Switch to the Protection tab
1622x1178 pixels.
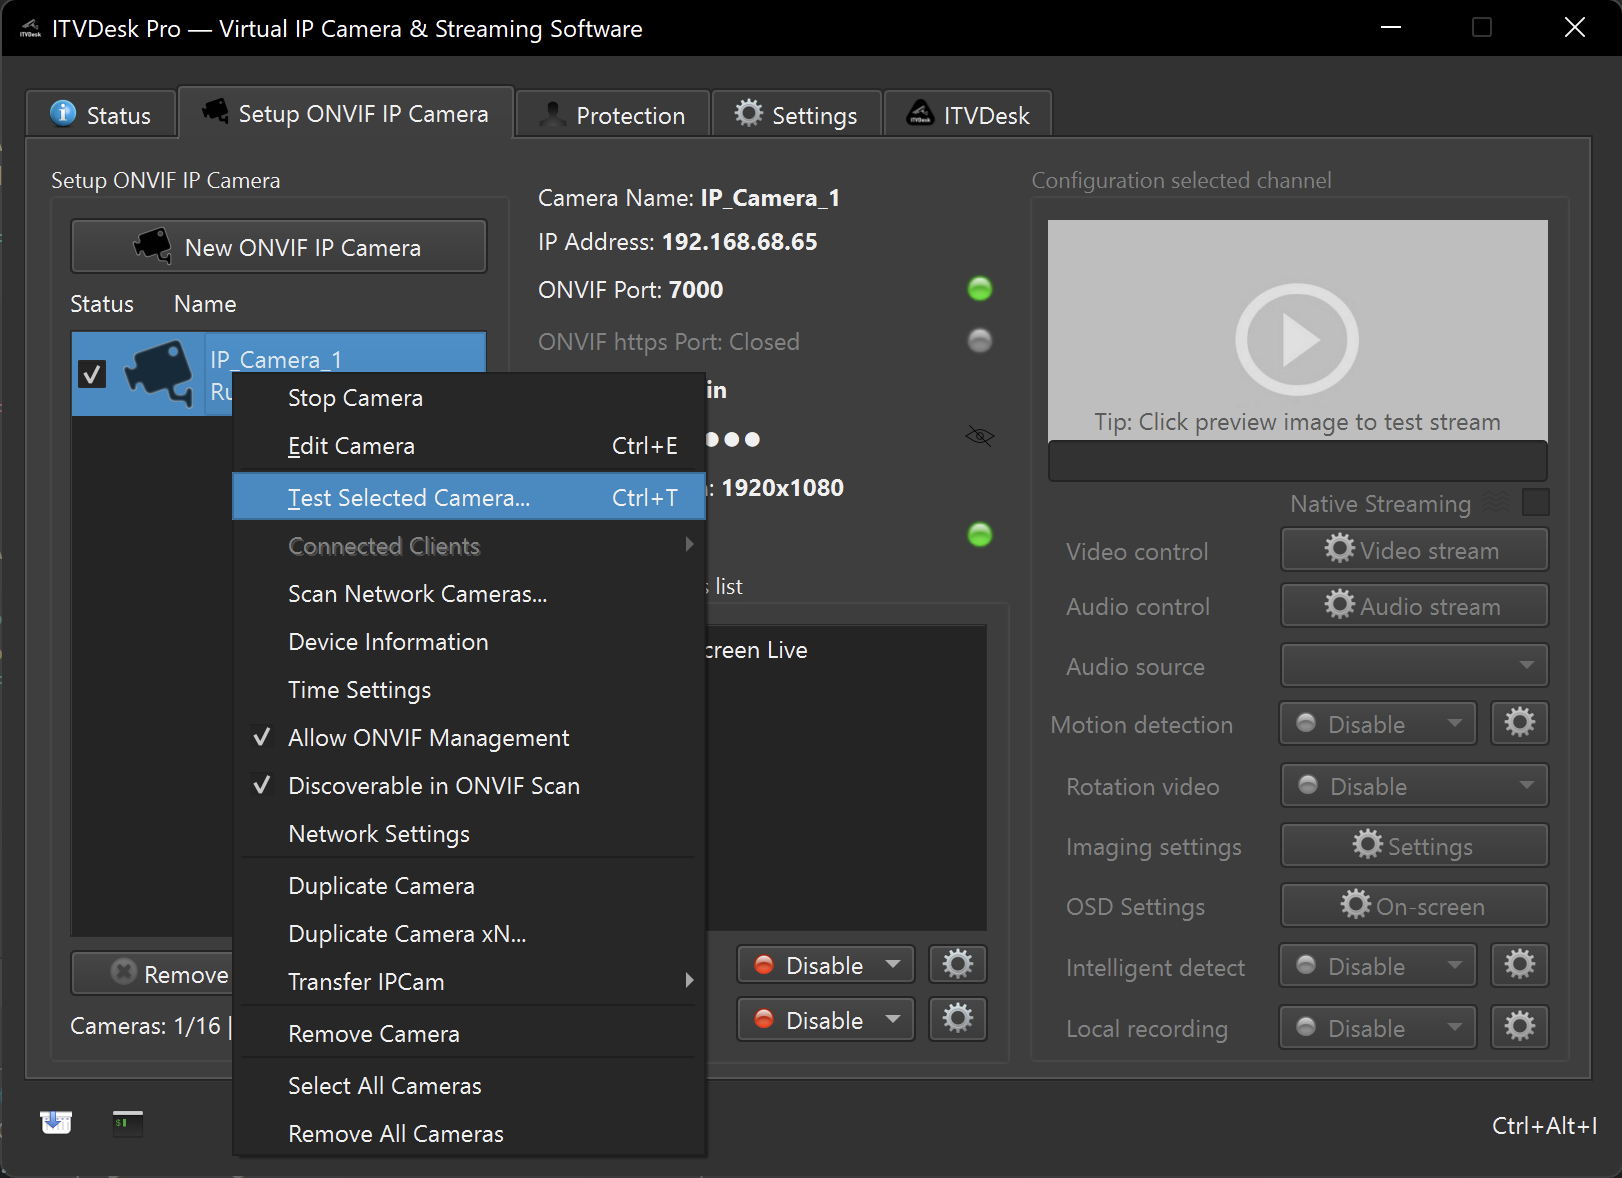tap(612, 115)
